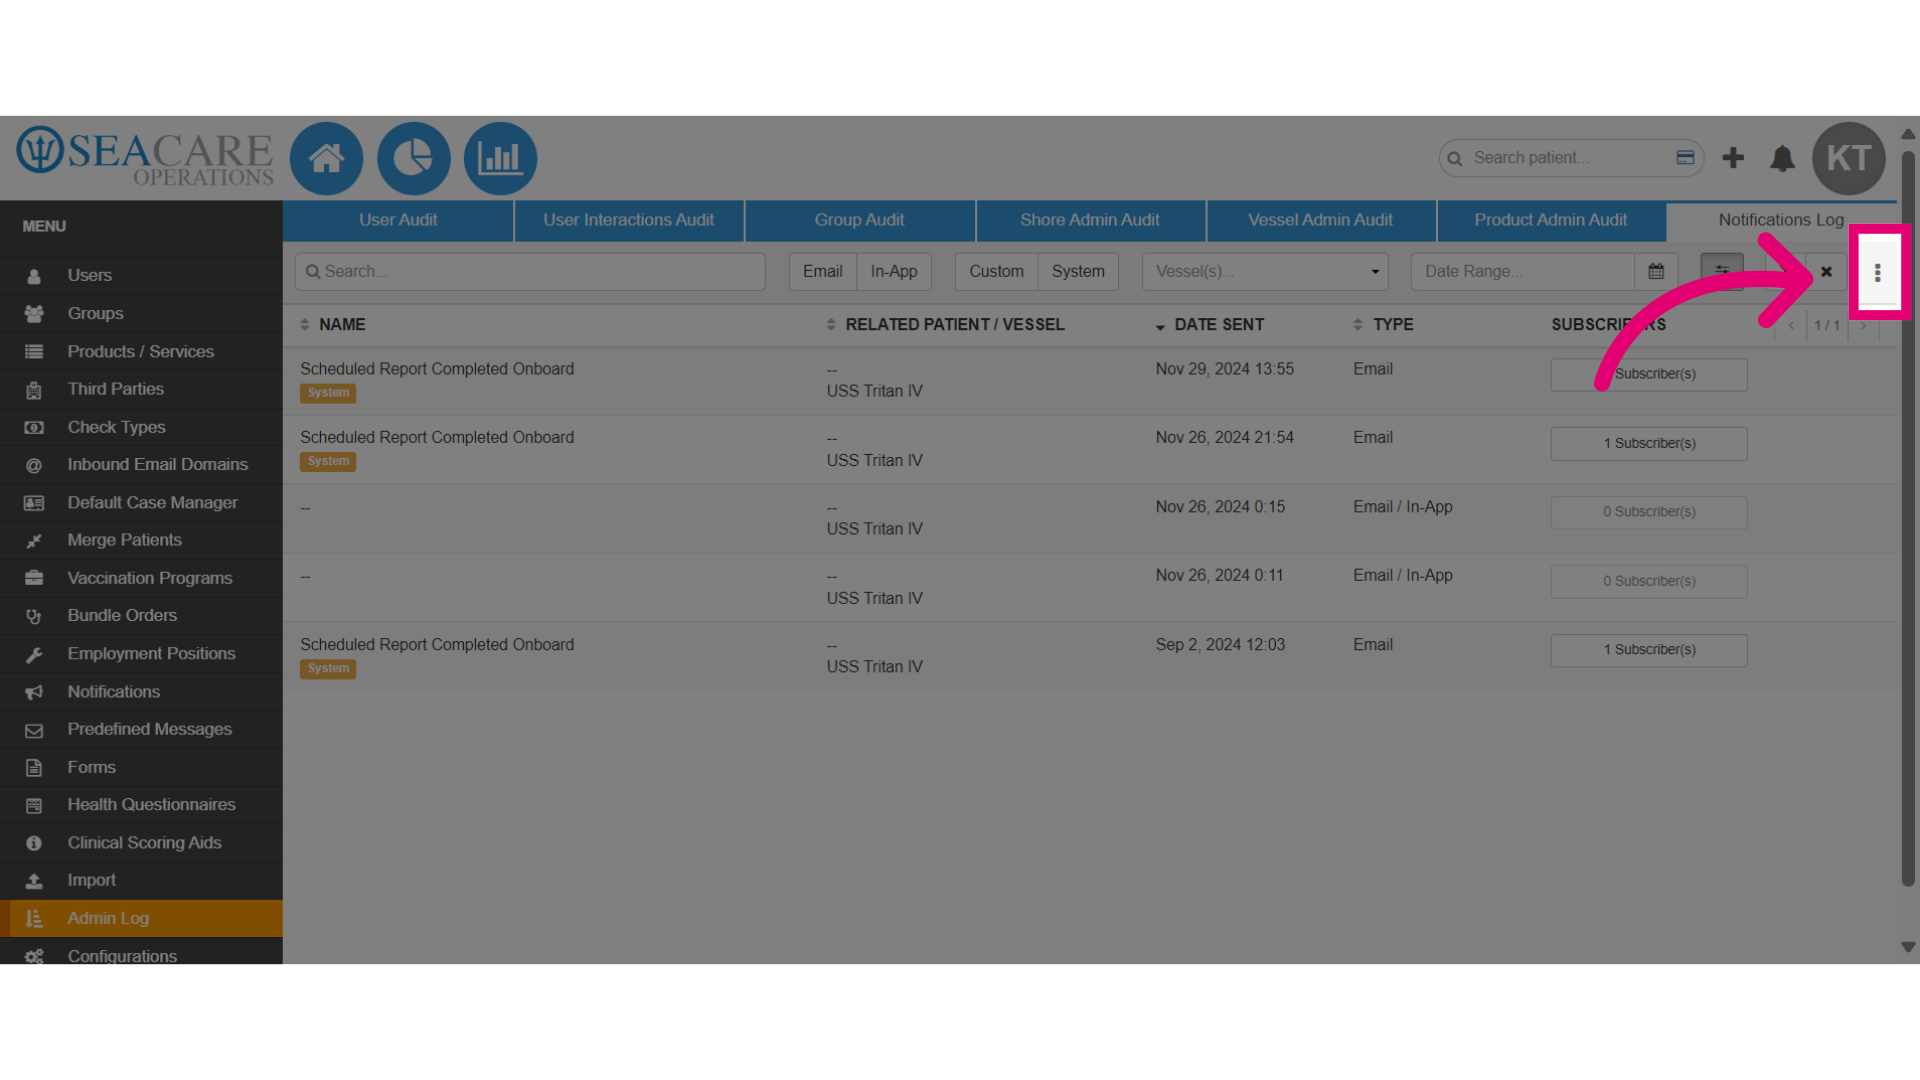Open the three-dot more options menu
This screenshot has width=1920, height=1080.
[1878, 272]
